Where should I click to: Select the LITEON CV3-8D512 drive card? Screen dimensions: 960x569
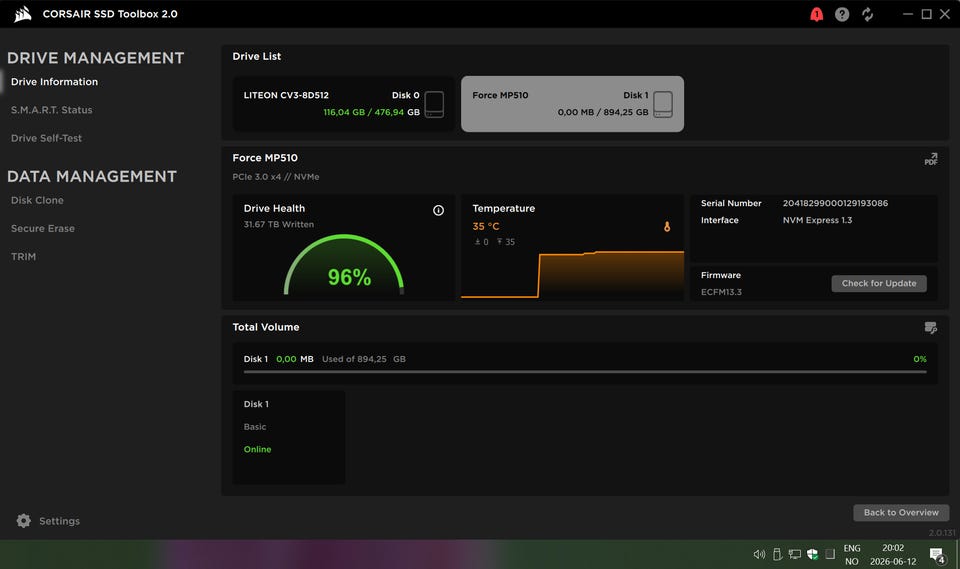tap(343, 104)
